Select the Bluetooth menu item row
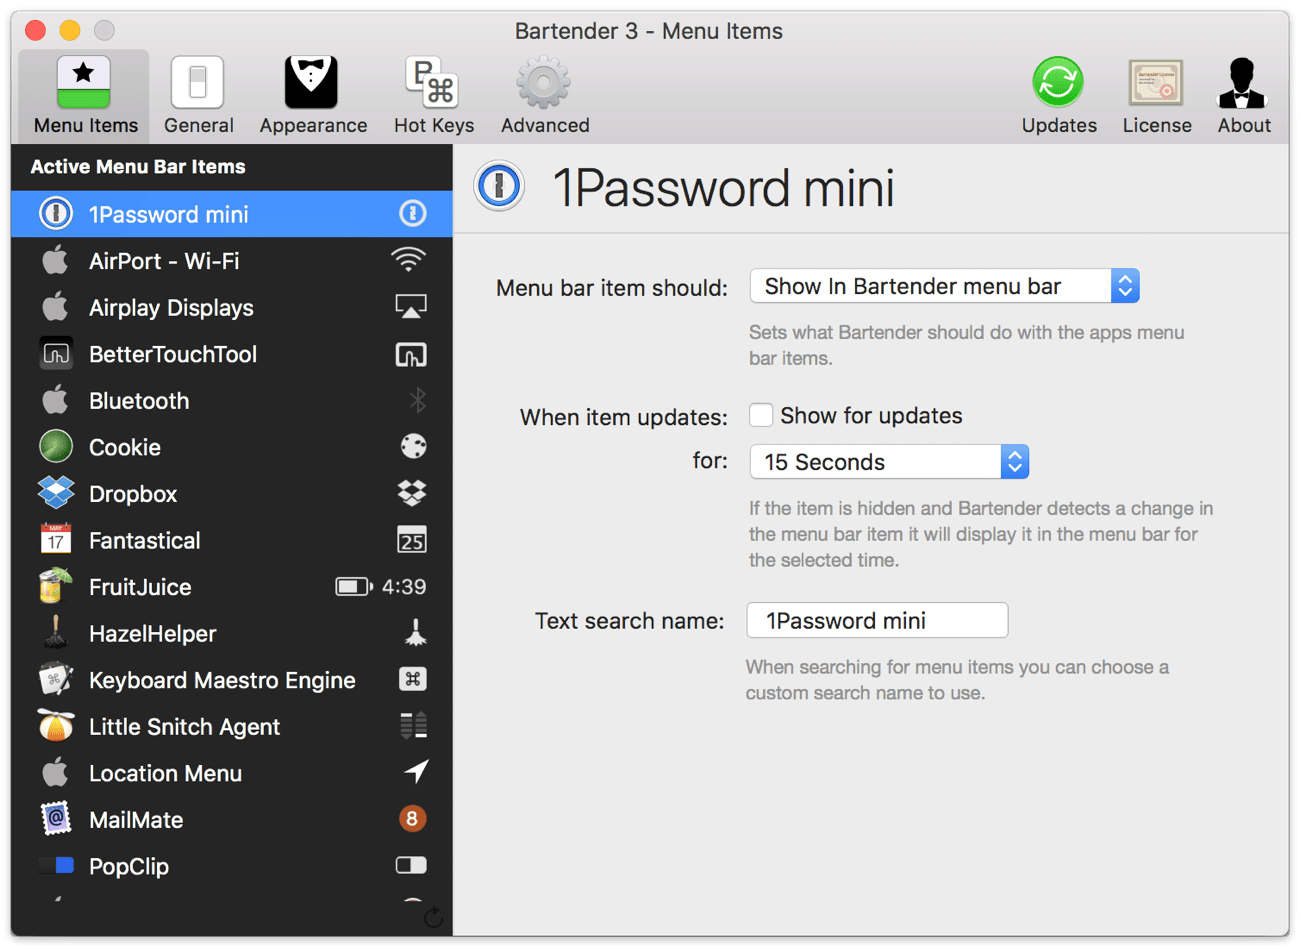 (232, 400)
